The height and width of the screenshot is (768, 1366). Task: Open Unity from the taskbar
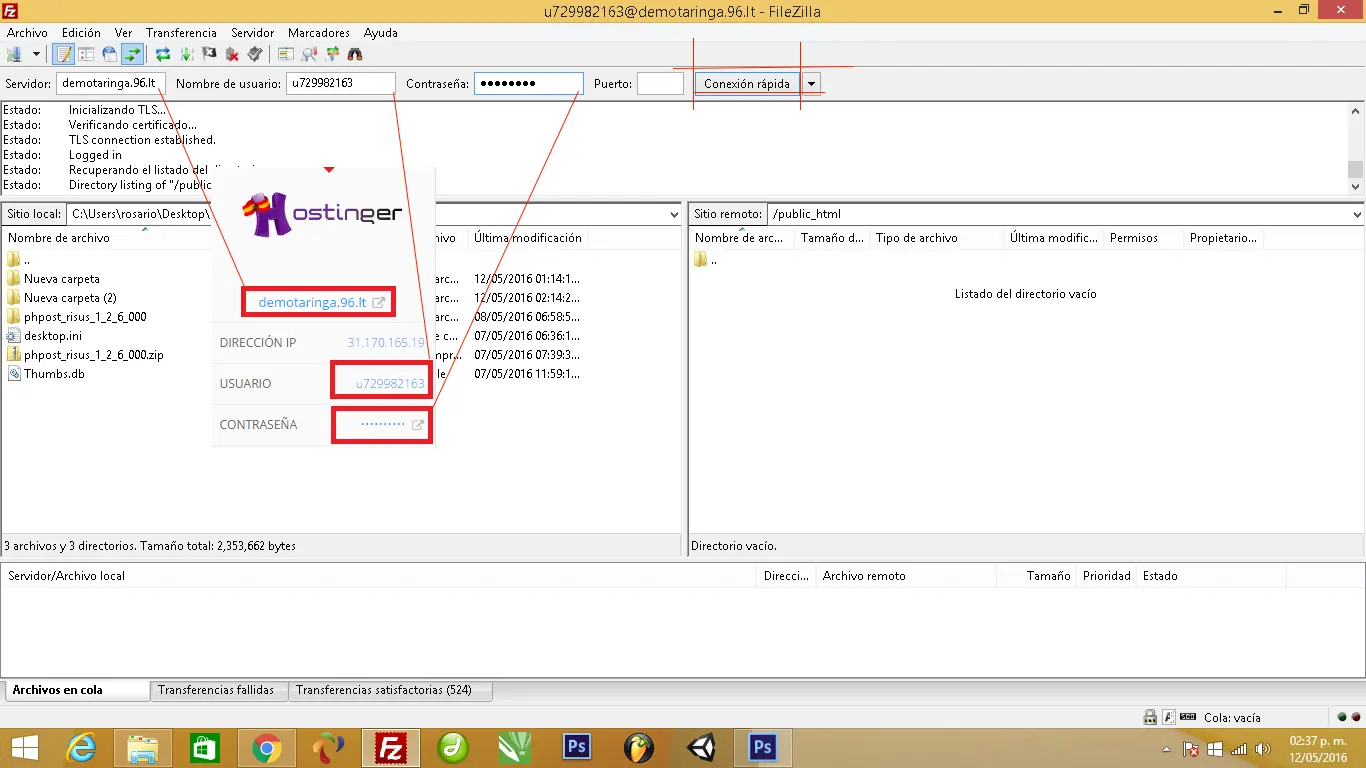700,748
